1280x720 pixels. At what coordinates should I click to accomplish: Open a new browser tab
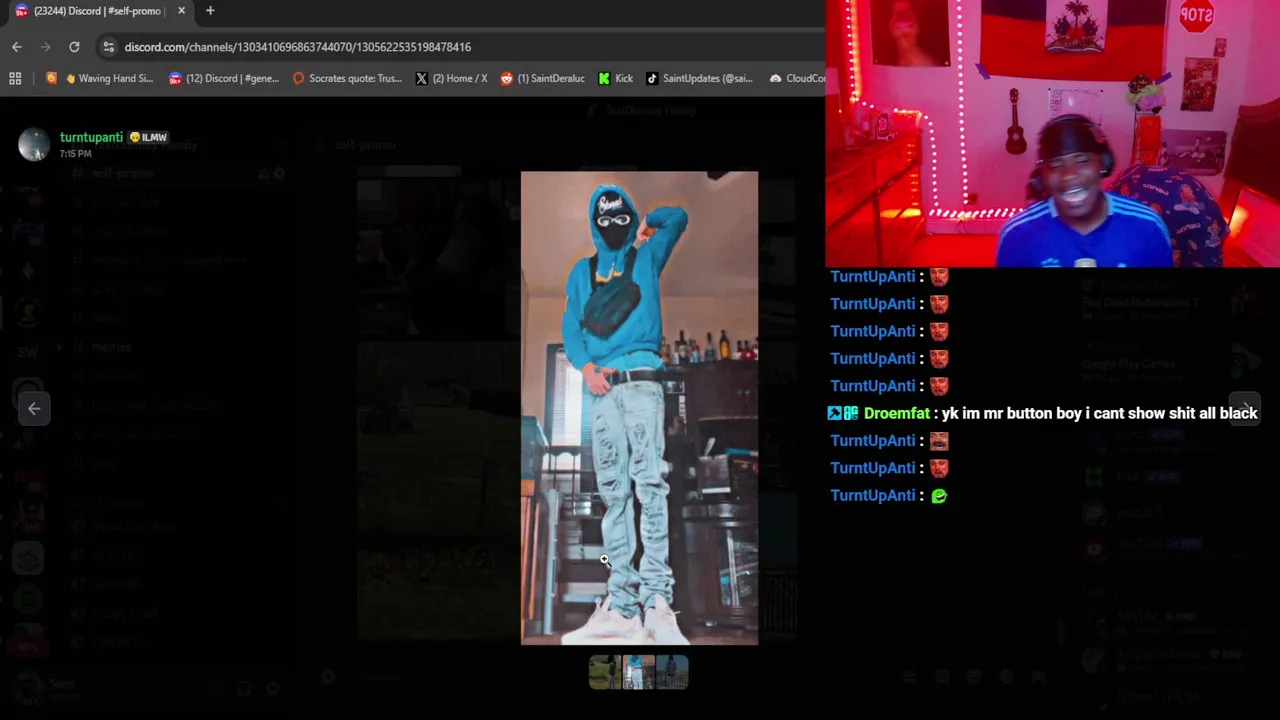tap(210, 11)
